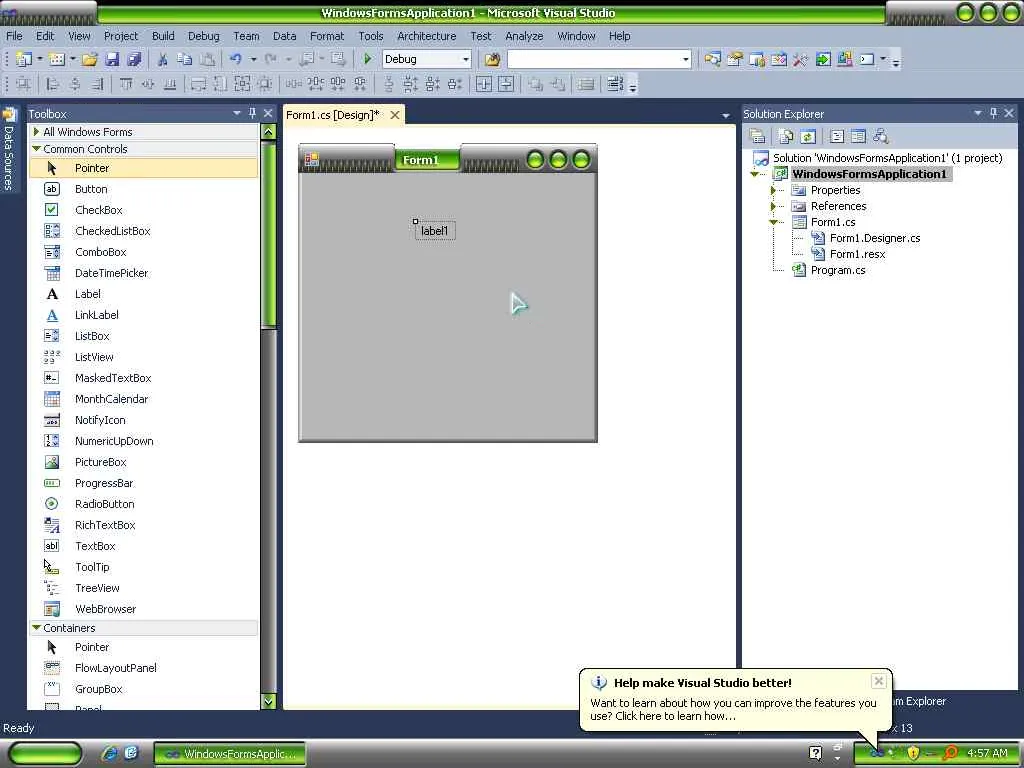The width and height of the screenshot is (1024, 768).
Task: Click the Undo arrow icon
Action: click(235, 59)
